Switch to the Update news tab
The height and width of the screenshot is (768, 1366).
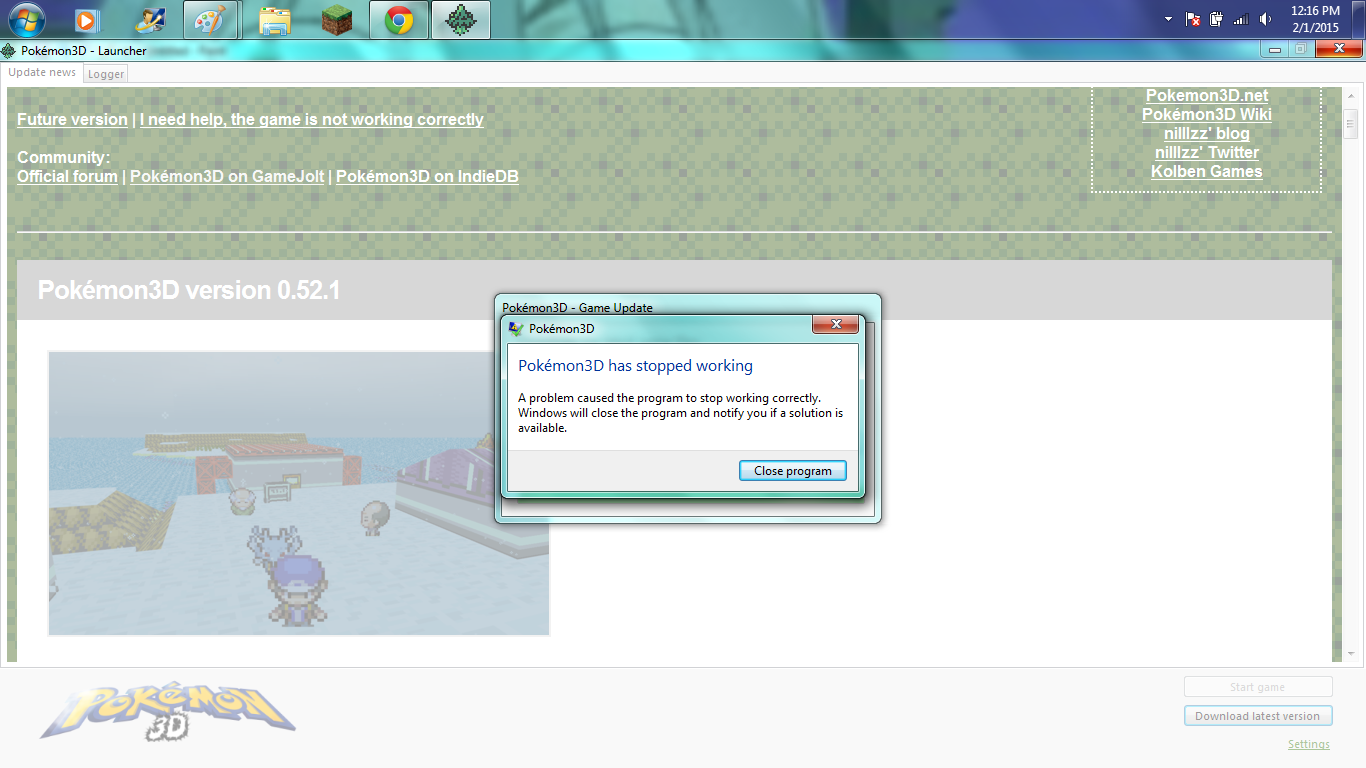click(x=42, y=72)
